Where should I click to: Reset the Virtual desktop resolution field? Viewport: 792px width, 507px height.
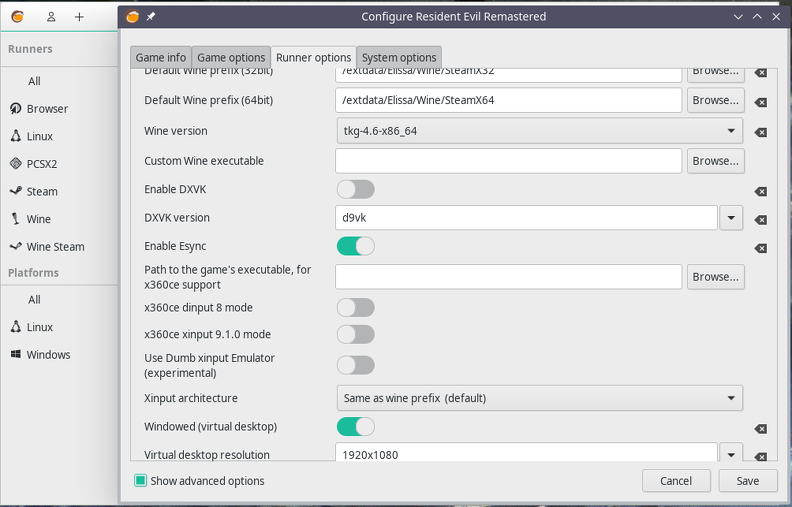pos(761,457)
